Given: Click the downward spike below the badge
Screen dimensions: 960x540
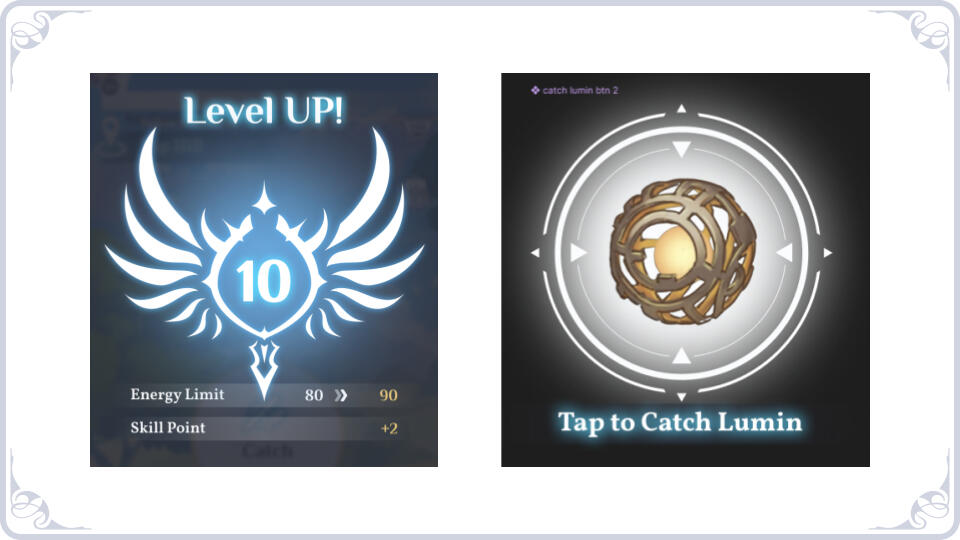Looking at the screenshot, I should point(264,368).
